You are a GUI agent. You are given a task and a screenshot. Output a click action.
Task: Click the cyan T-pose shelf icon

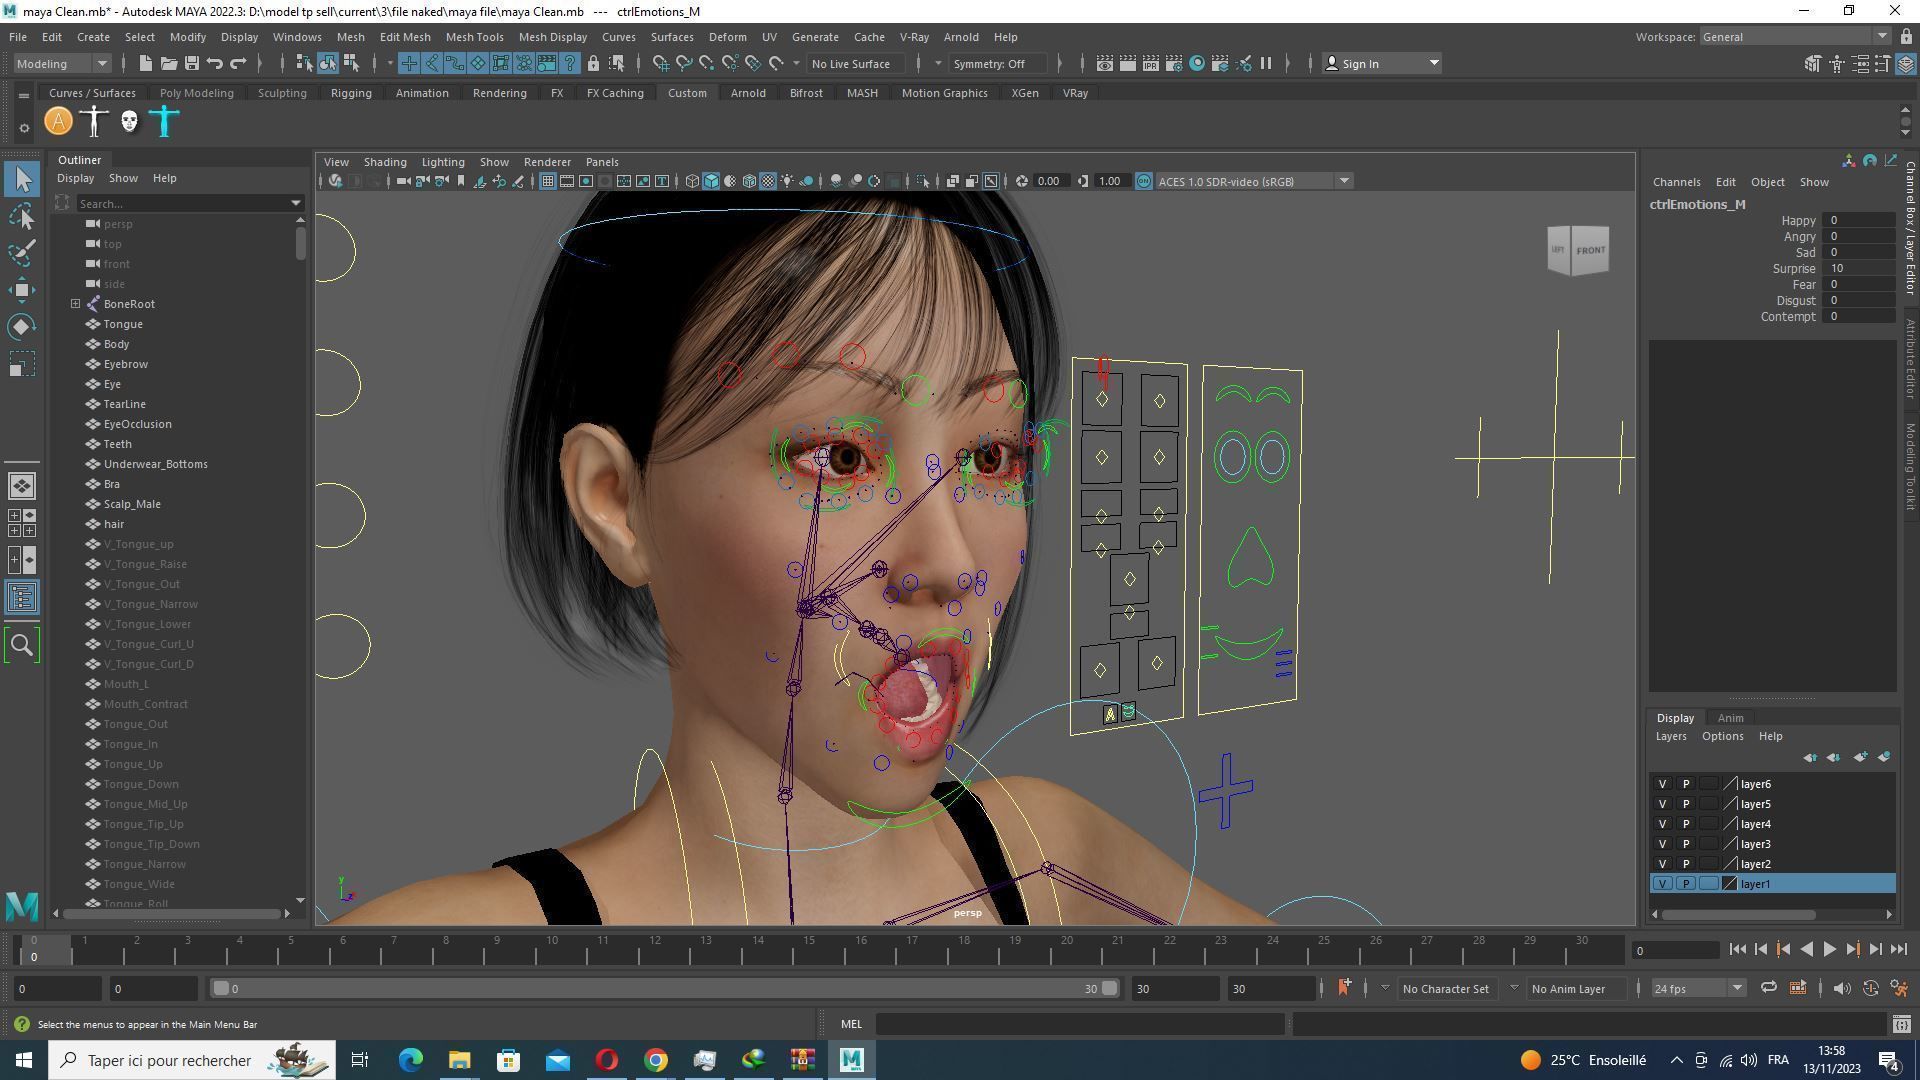164,121
